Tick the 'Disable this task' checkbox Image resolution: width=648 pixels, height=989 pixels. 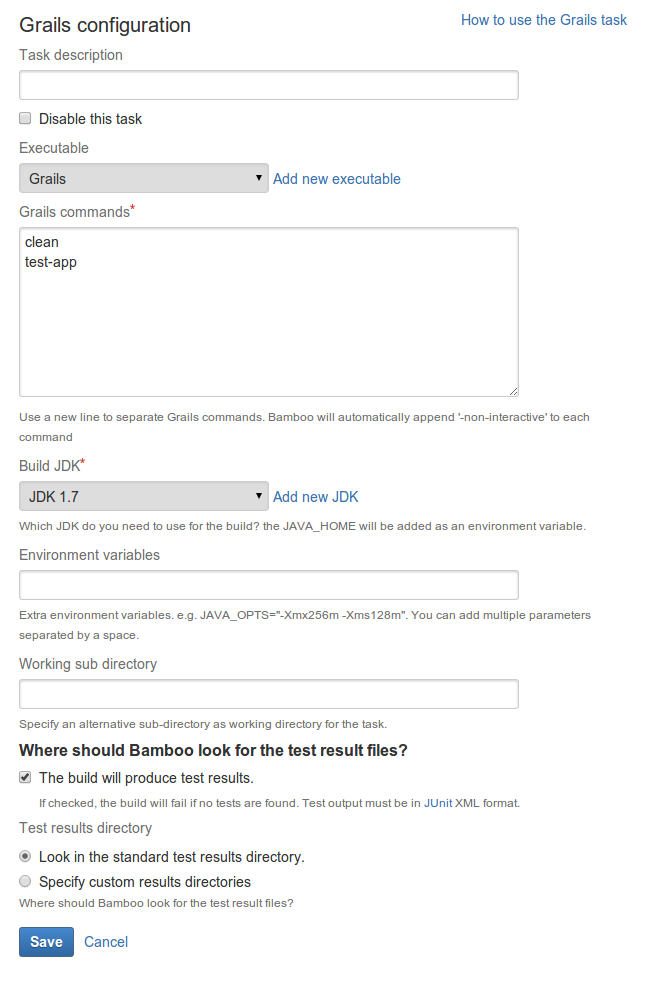click(x=25, y=118)
